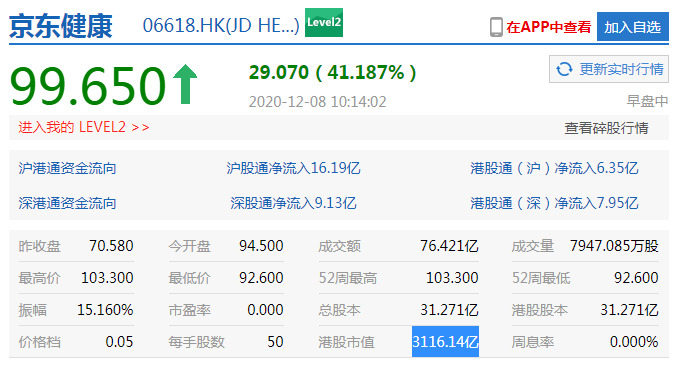The width and height of the screenshot is (683, 382).
Task: Click 港股通（沪）净流入6.35亿 text
Action: (x=554, y=168)
